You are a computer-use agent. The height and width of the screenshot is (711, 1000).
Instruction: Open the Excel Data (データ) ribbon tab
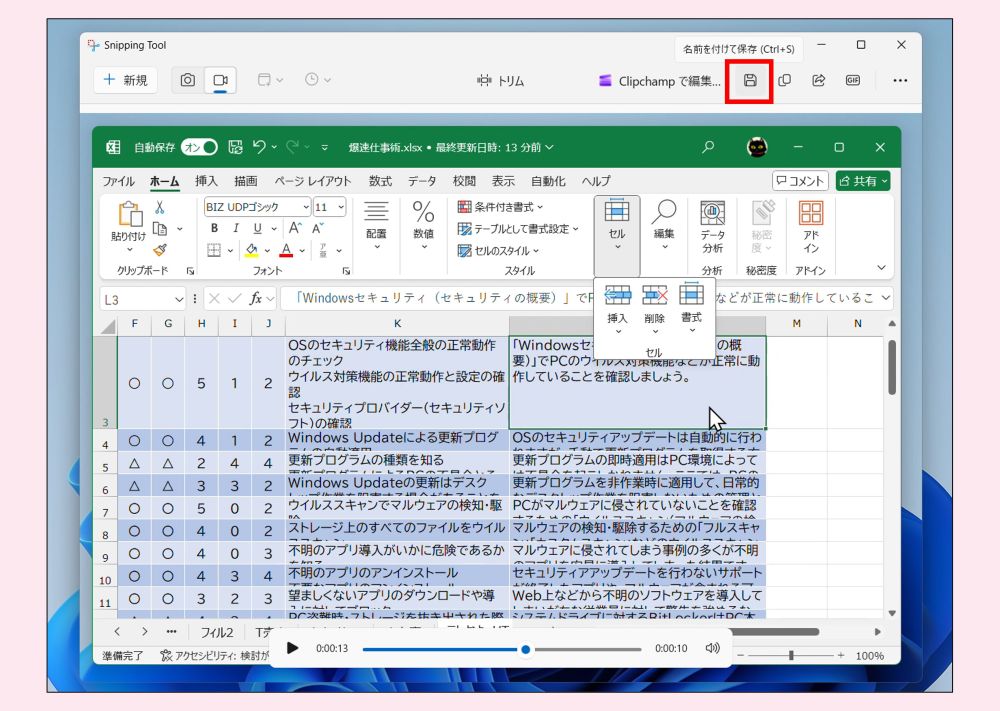[x=422, y=181]
